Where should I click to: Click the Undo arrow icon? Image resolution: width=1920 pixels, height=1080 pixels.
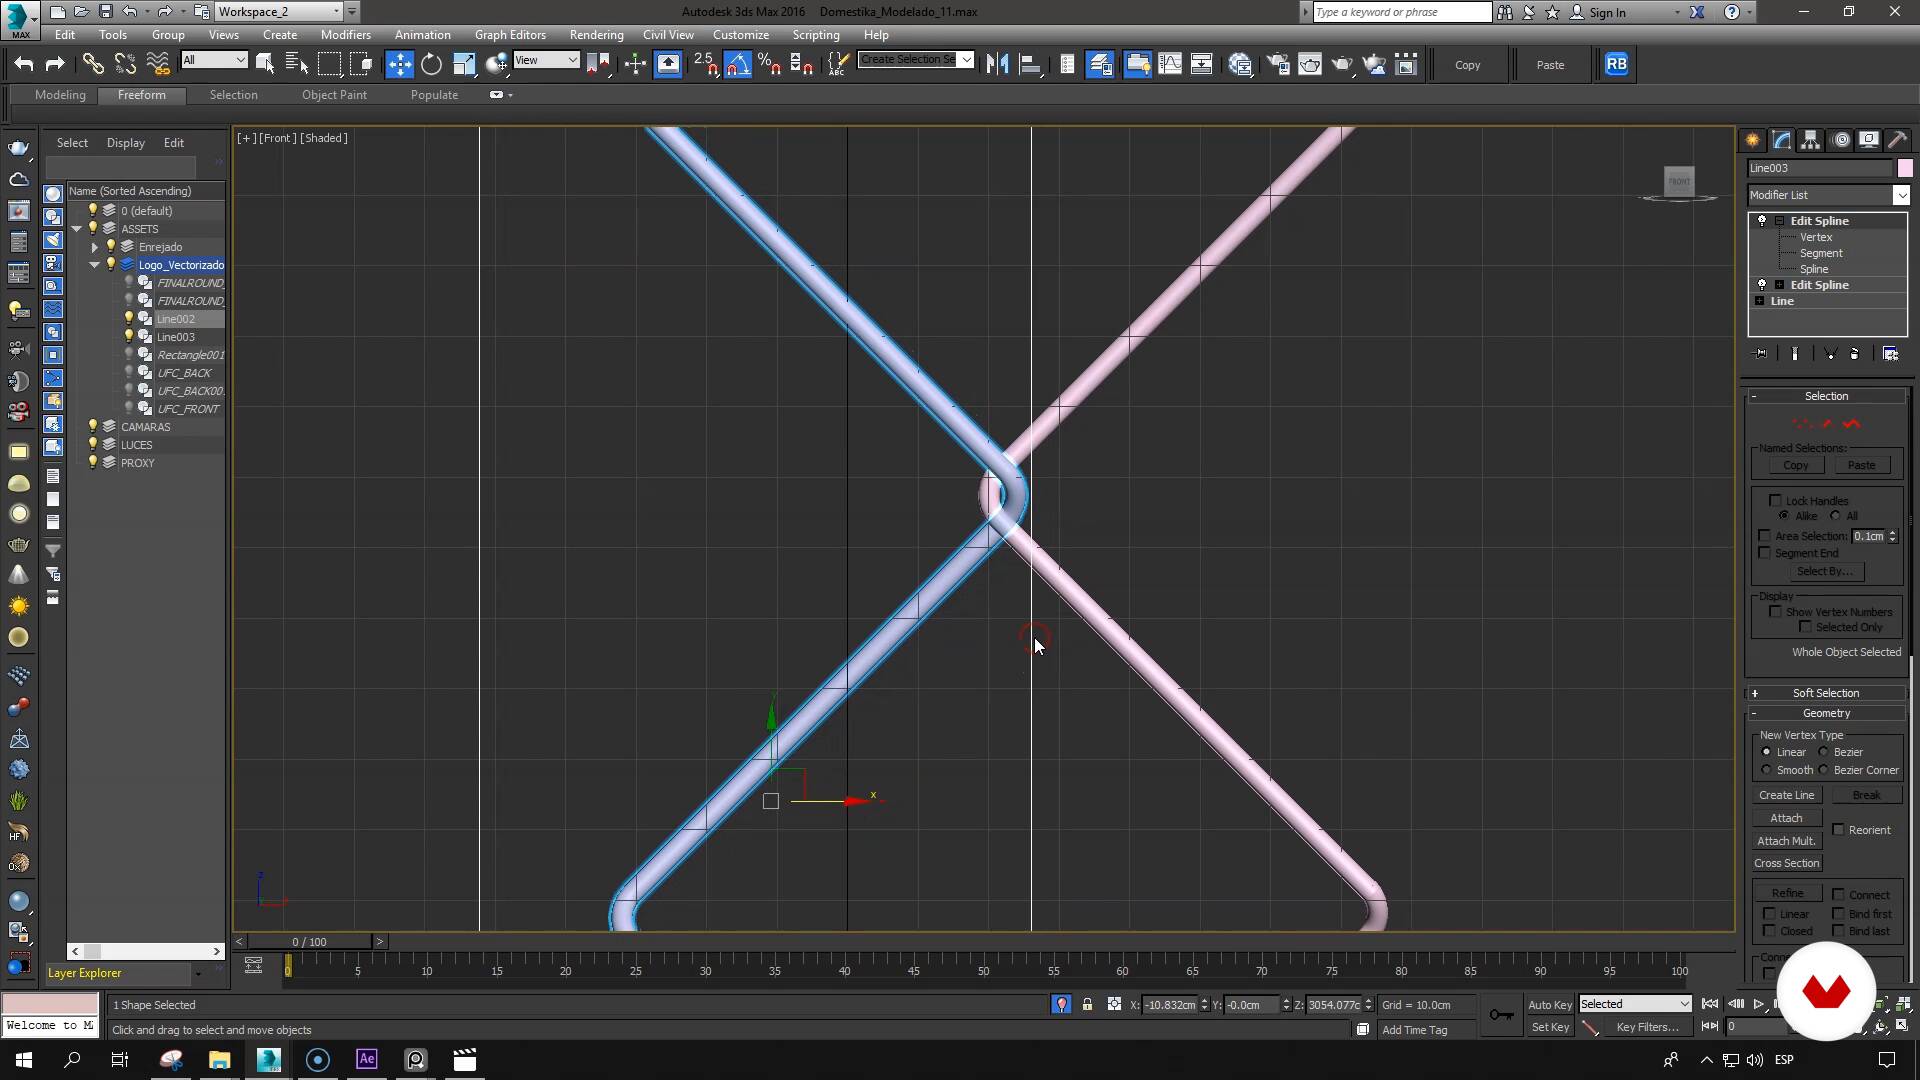point(23,64)
